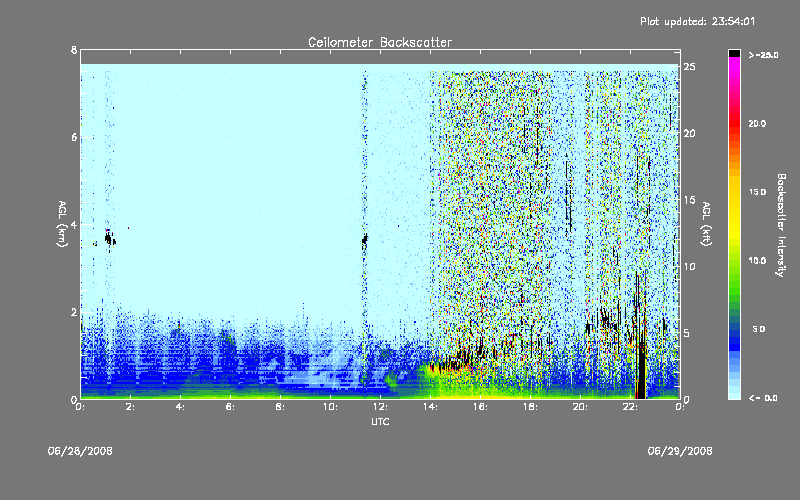
Task: Click the 4 km tick on left axis
Action: tap(74, 224)
